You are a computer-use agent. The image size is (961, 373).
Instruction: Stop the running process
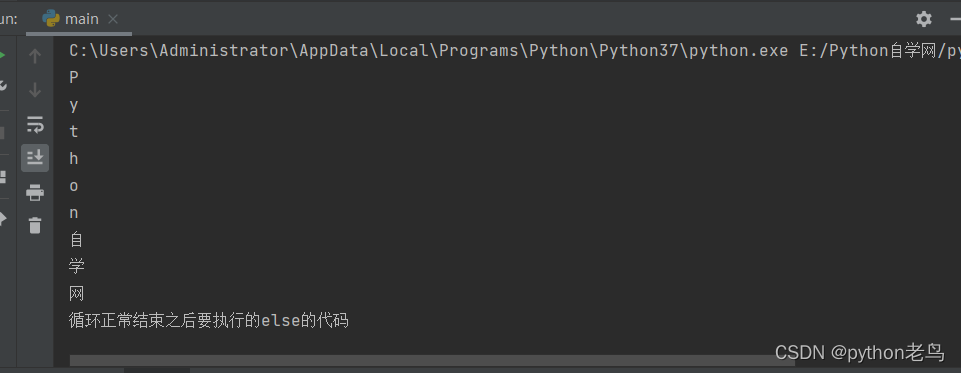pos(2,133)
